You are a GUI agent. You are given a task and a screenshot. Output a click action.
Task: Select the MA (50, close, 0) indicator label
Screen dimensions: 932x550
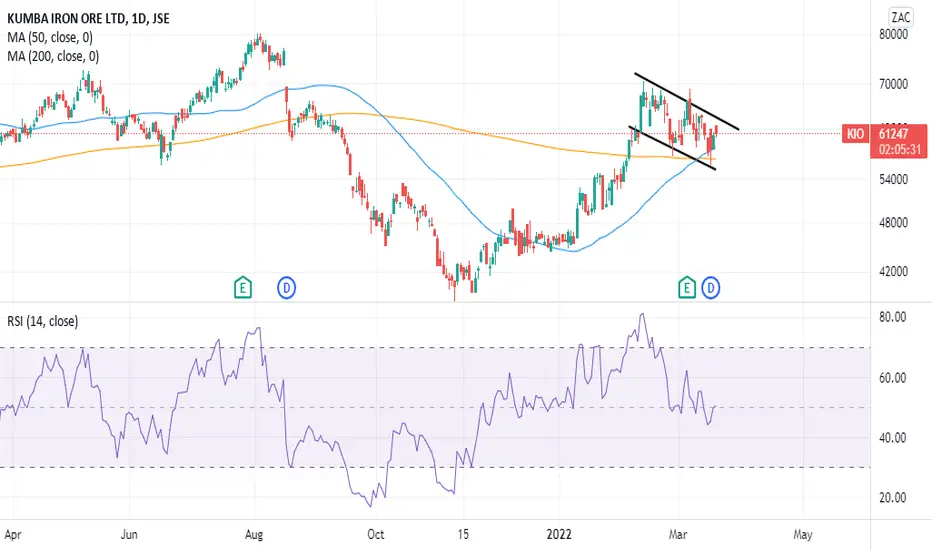click(50, 37)
